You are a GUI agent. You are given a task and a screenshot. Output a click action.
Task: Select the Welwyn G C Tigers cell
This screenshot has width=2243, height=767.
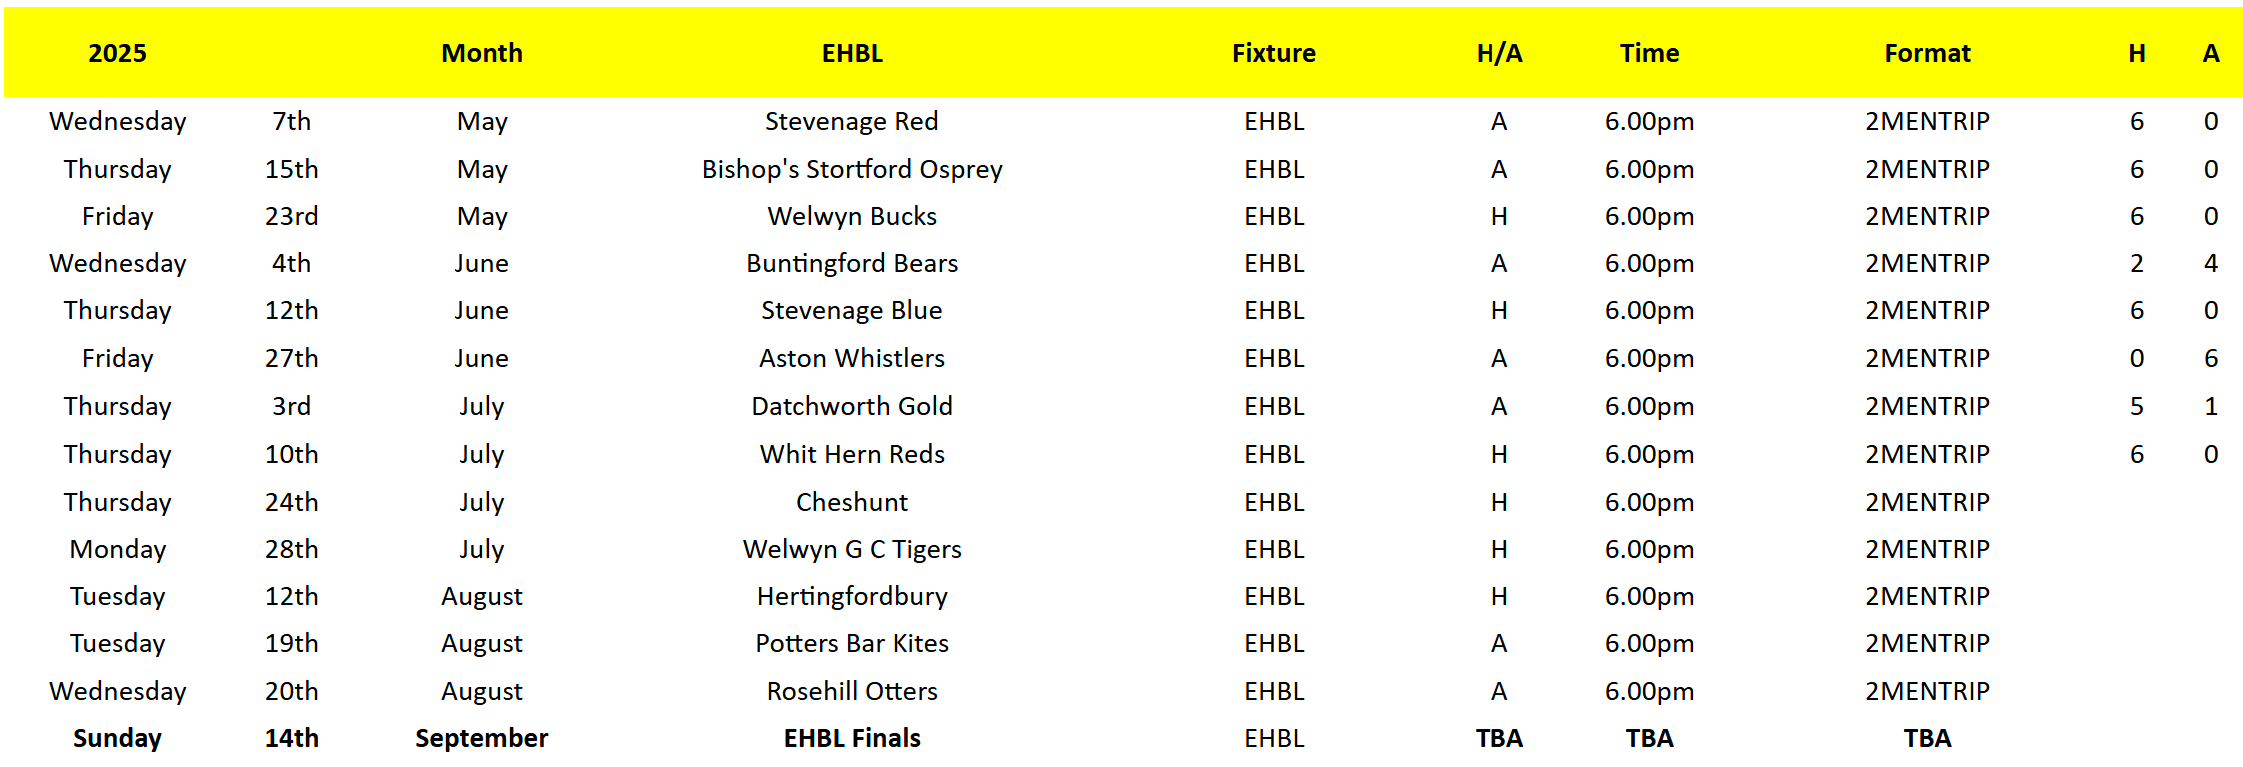pos(852,549)
